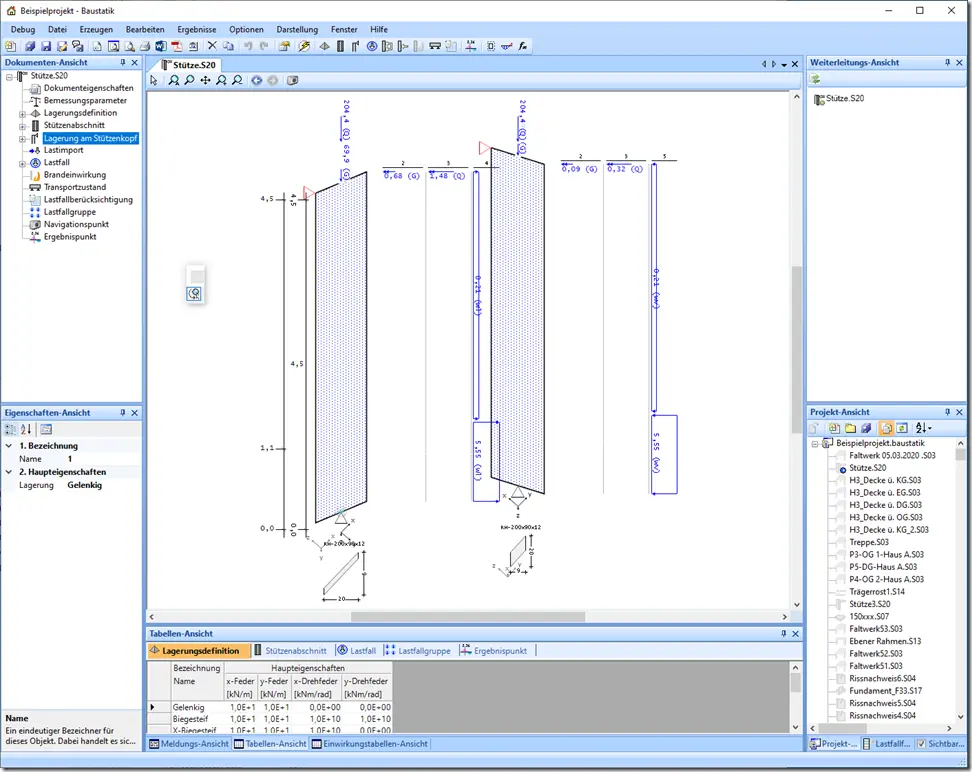The image size is (972, 772).
Task: Open the Datei menu
Action: point(57,29)
